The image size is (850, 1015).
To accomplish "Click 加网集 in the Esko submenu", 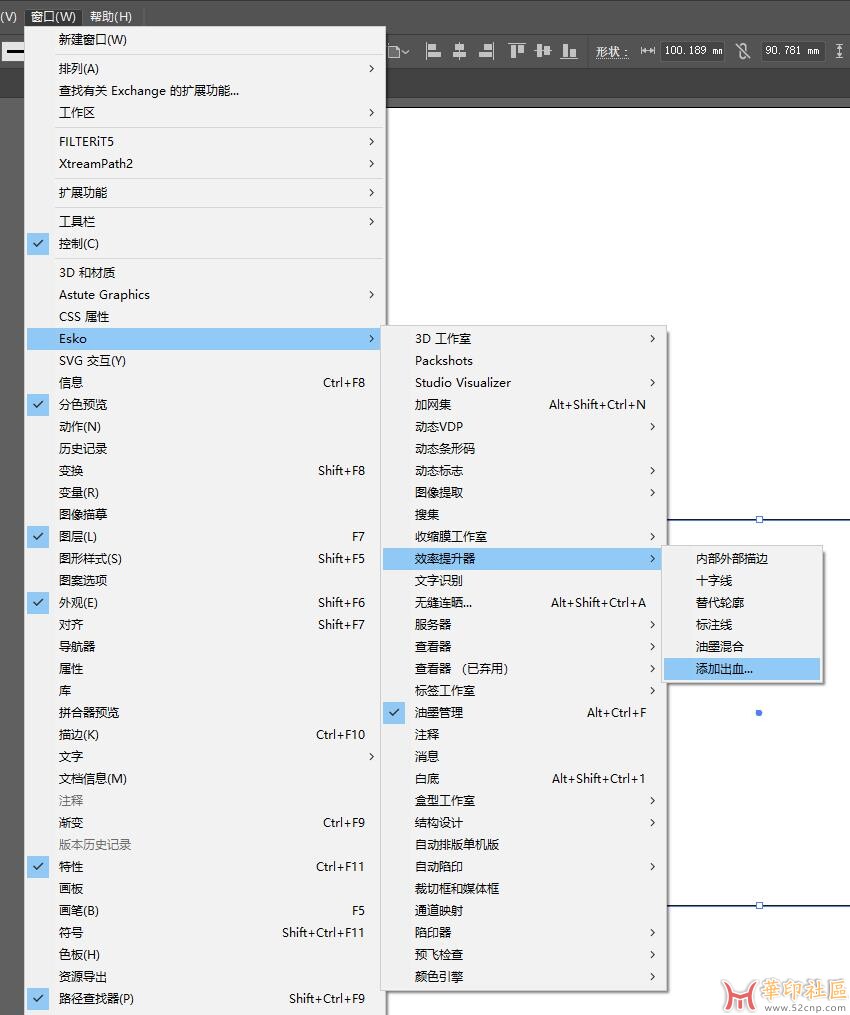I will 523,405.
